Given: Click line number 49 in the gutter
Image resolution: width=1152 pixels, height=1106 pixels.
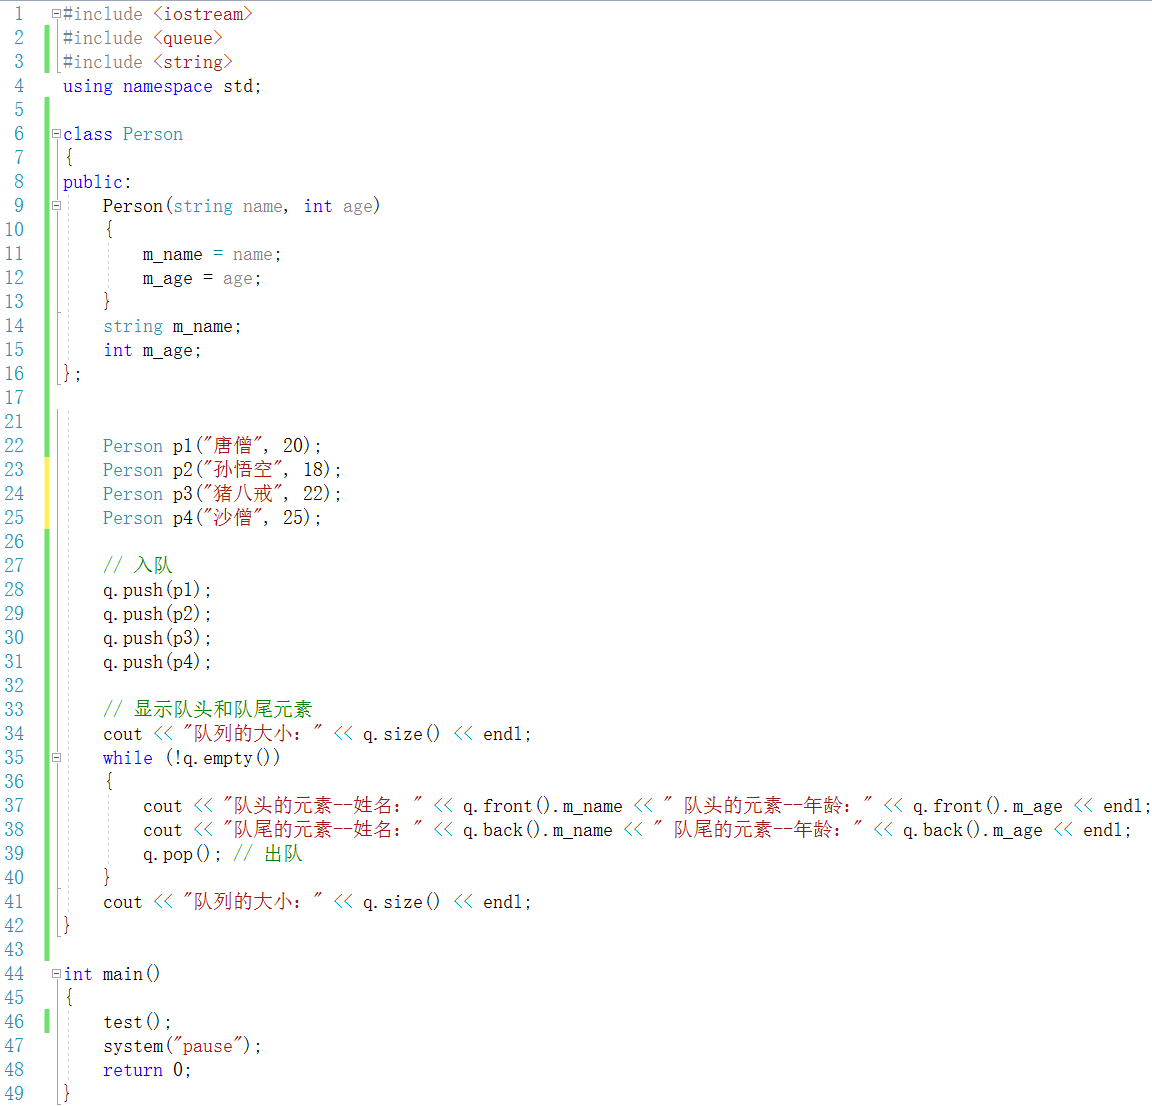Looking at the screenshot, I should click(x=14, y=1094).
